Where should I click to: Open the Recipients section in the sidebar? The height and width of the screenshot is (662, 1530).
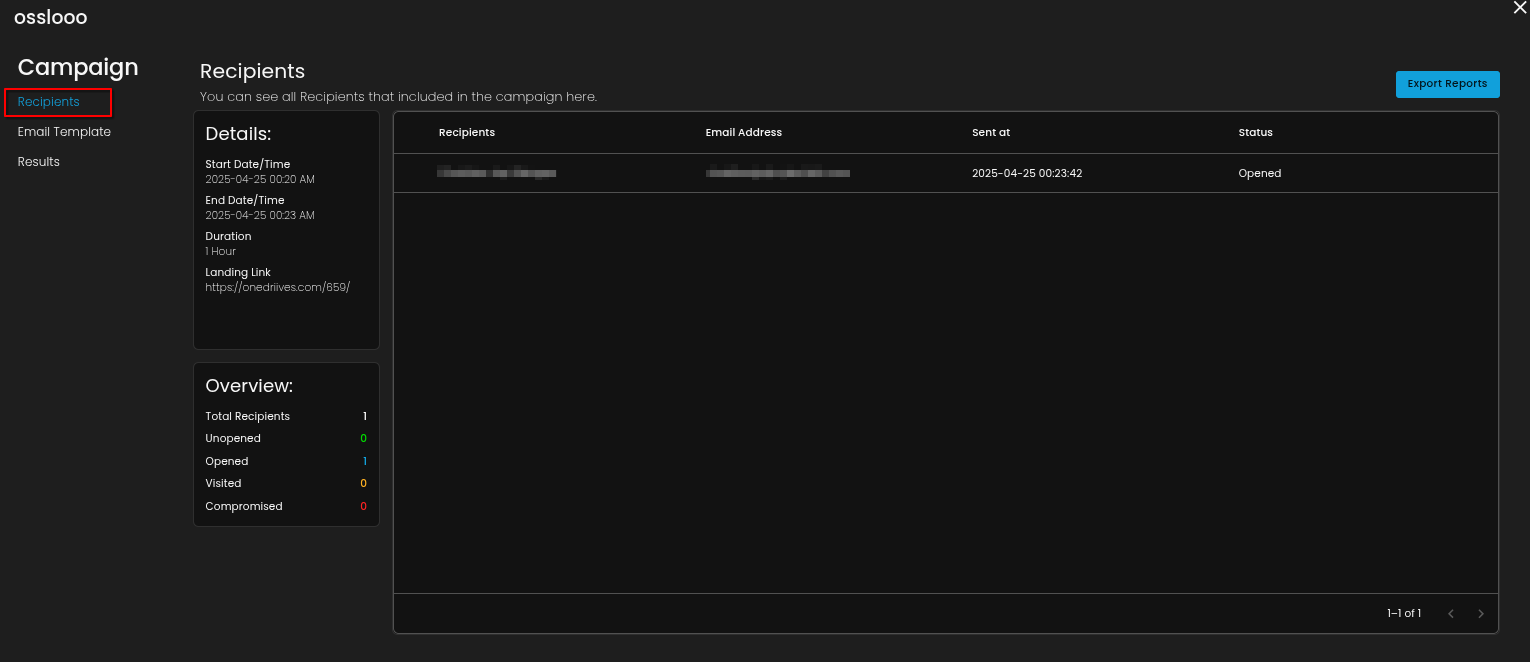[49, 102]
